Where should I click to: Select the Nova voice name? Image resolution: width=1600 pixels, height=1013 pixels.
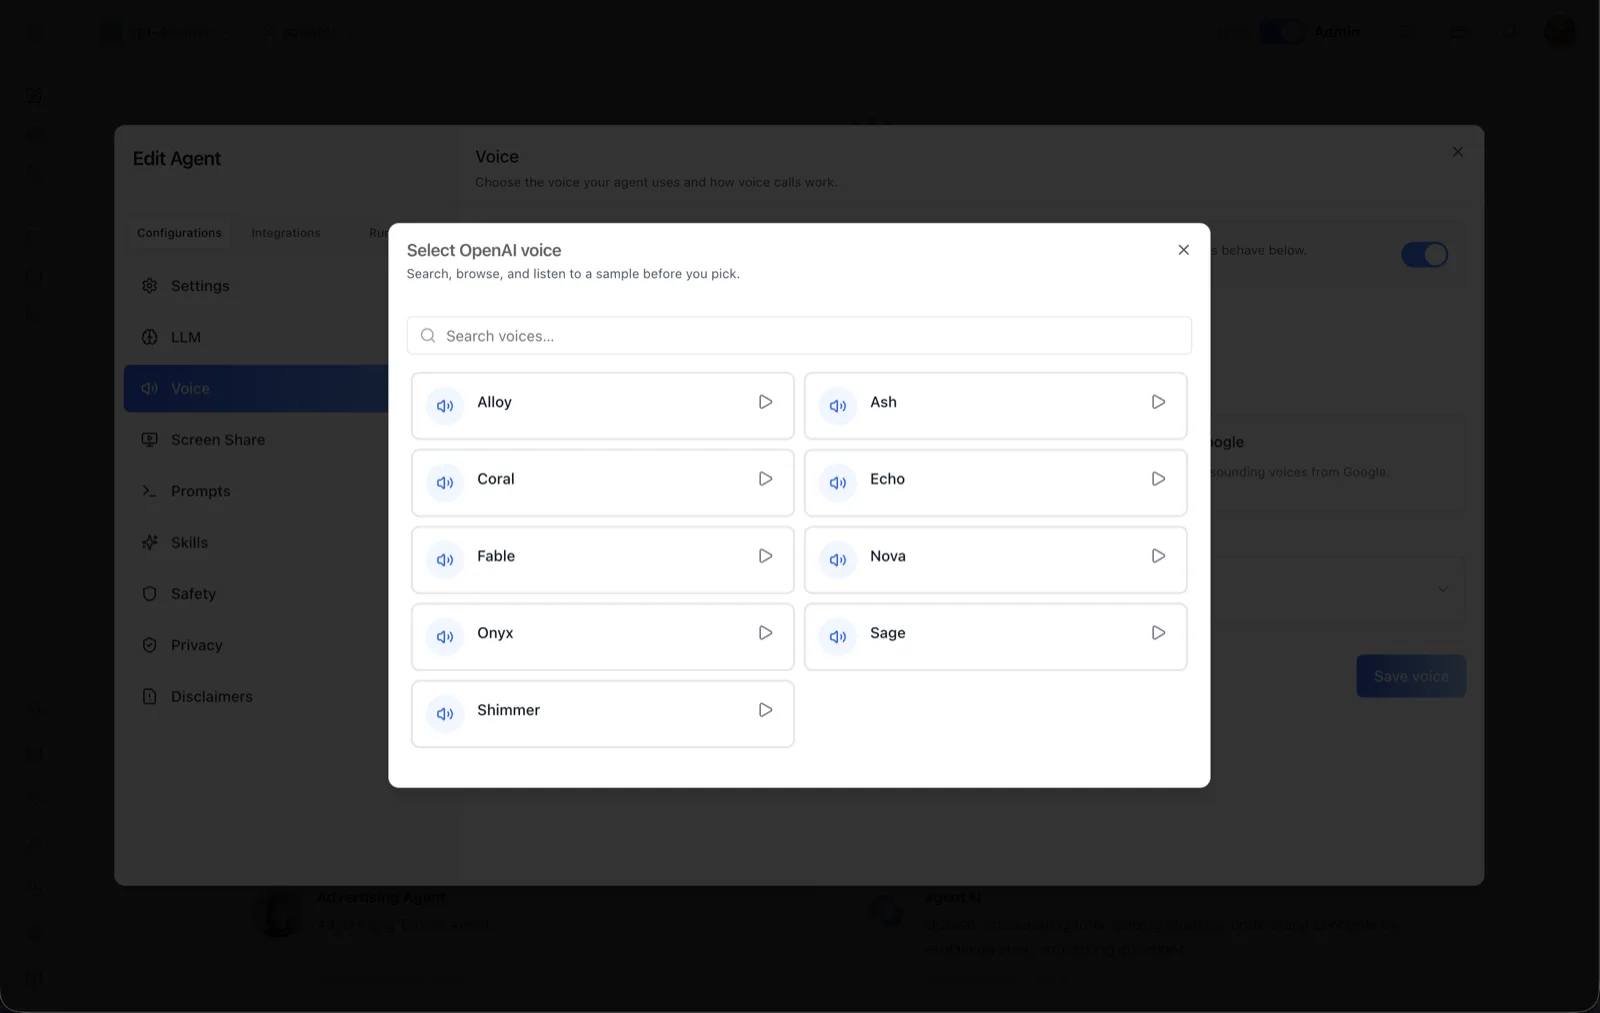[x=888, y=556]
